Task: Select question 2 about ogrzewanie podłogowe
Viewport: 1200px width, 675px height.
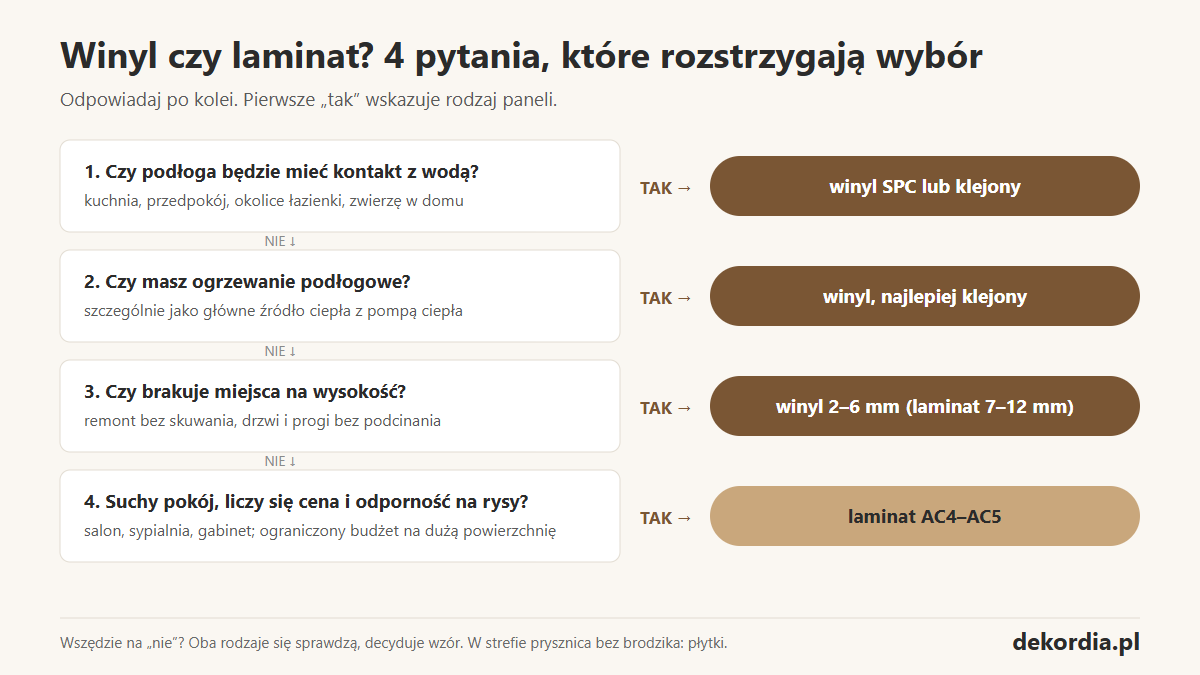Action: pyautogui.click(x=340, y=296)
